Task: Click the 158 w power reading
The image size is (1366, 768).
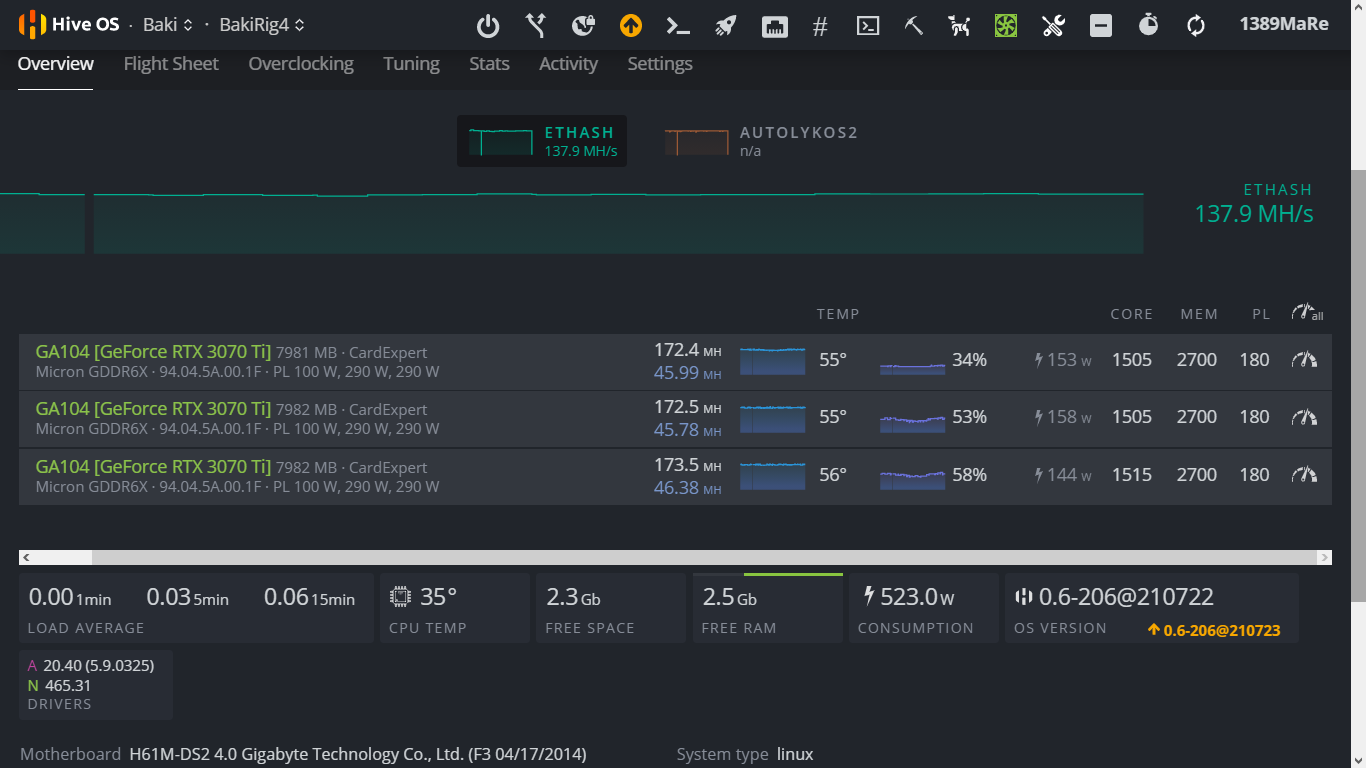Action: tap(1063, 417)
